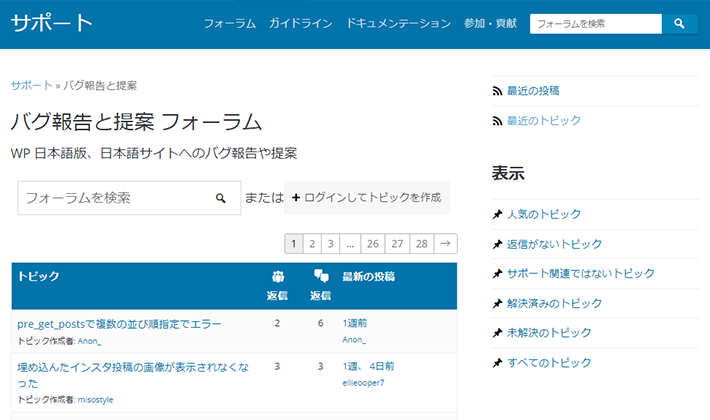Open the フォーラム menu item

229,23
